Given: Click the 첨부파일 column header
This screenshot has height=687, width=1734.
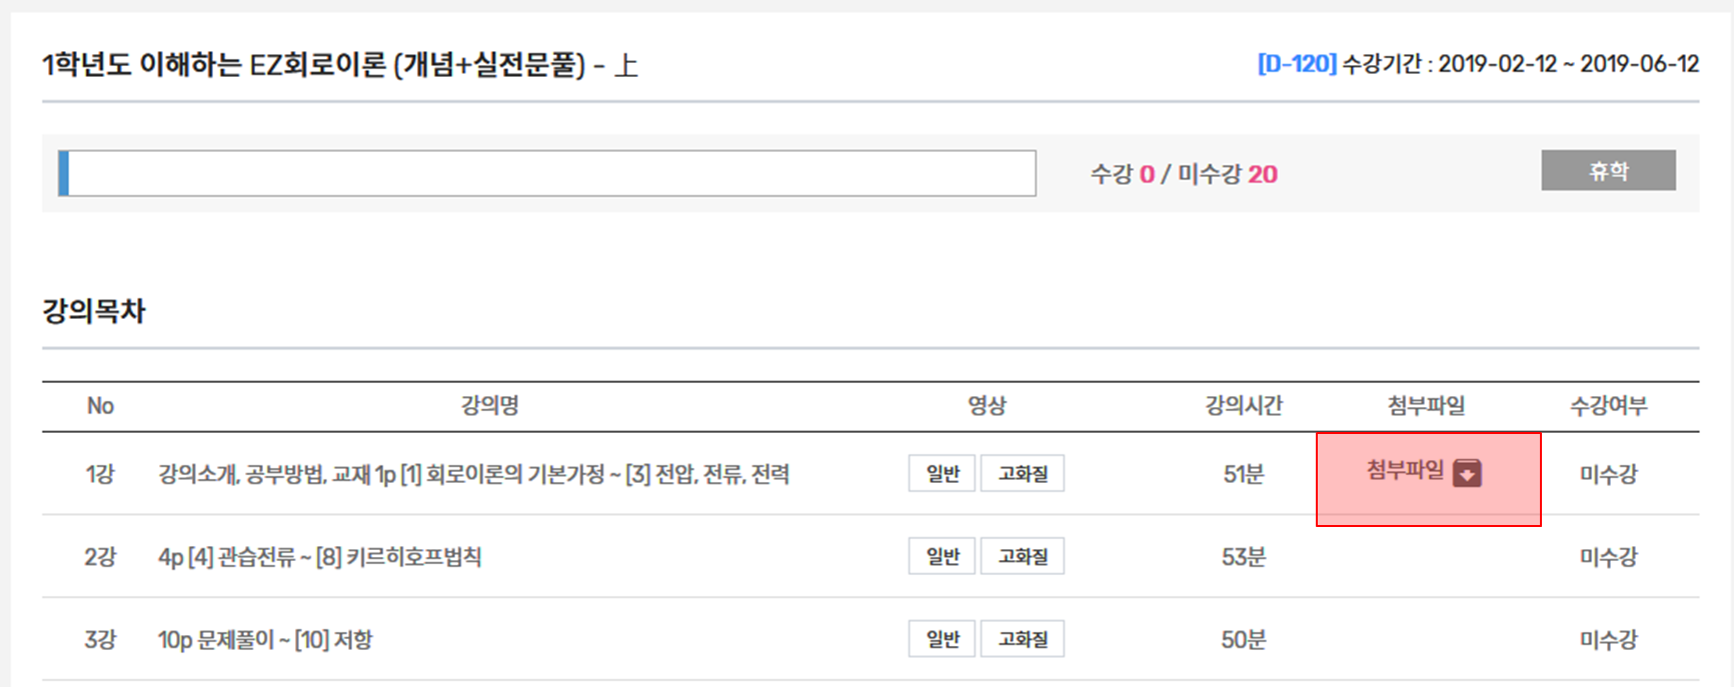Looking at the screenshot, I should tap(1426, 405).
